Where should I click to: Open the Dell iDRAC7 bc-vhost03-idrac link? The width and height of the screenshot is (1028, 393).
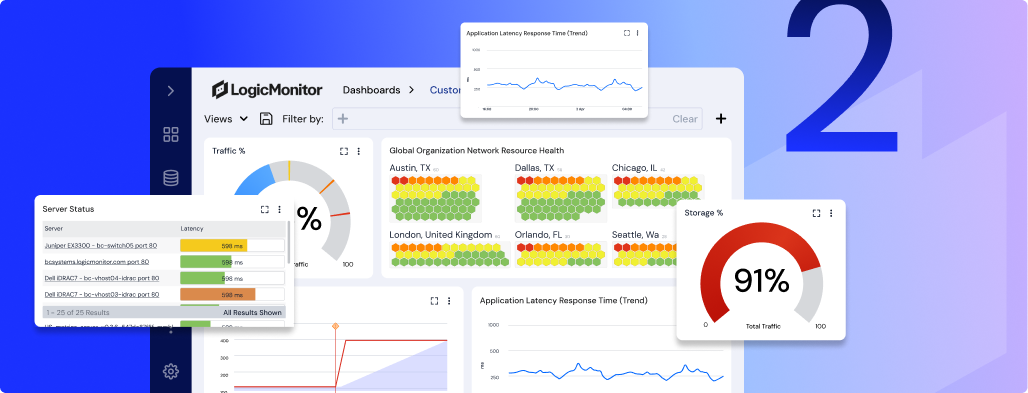click(102, 295)
